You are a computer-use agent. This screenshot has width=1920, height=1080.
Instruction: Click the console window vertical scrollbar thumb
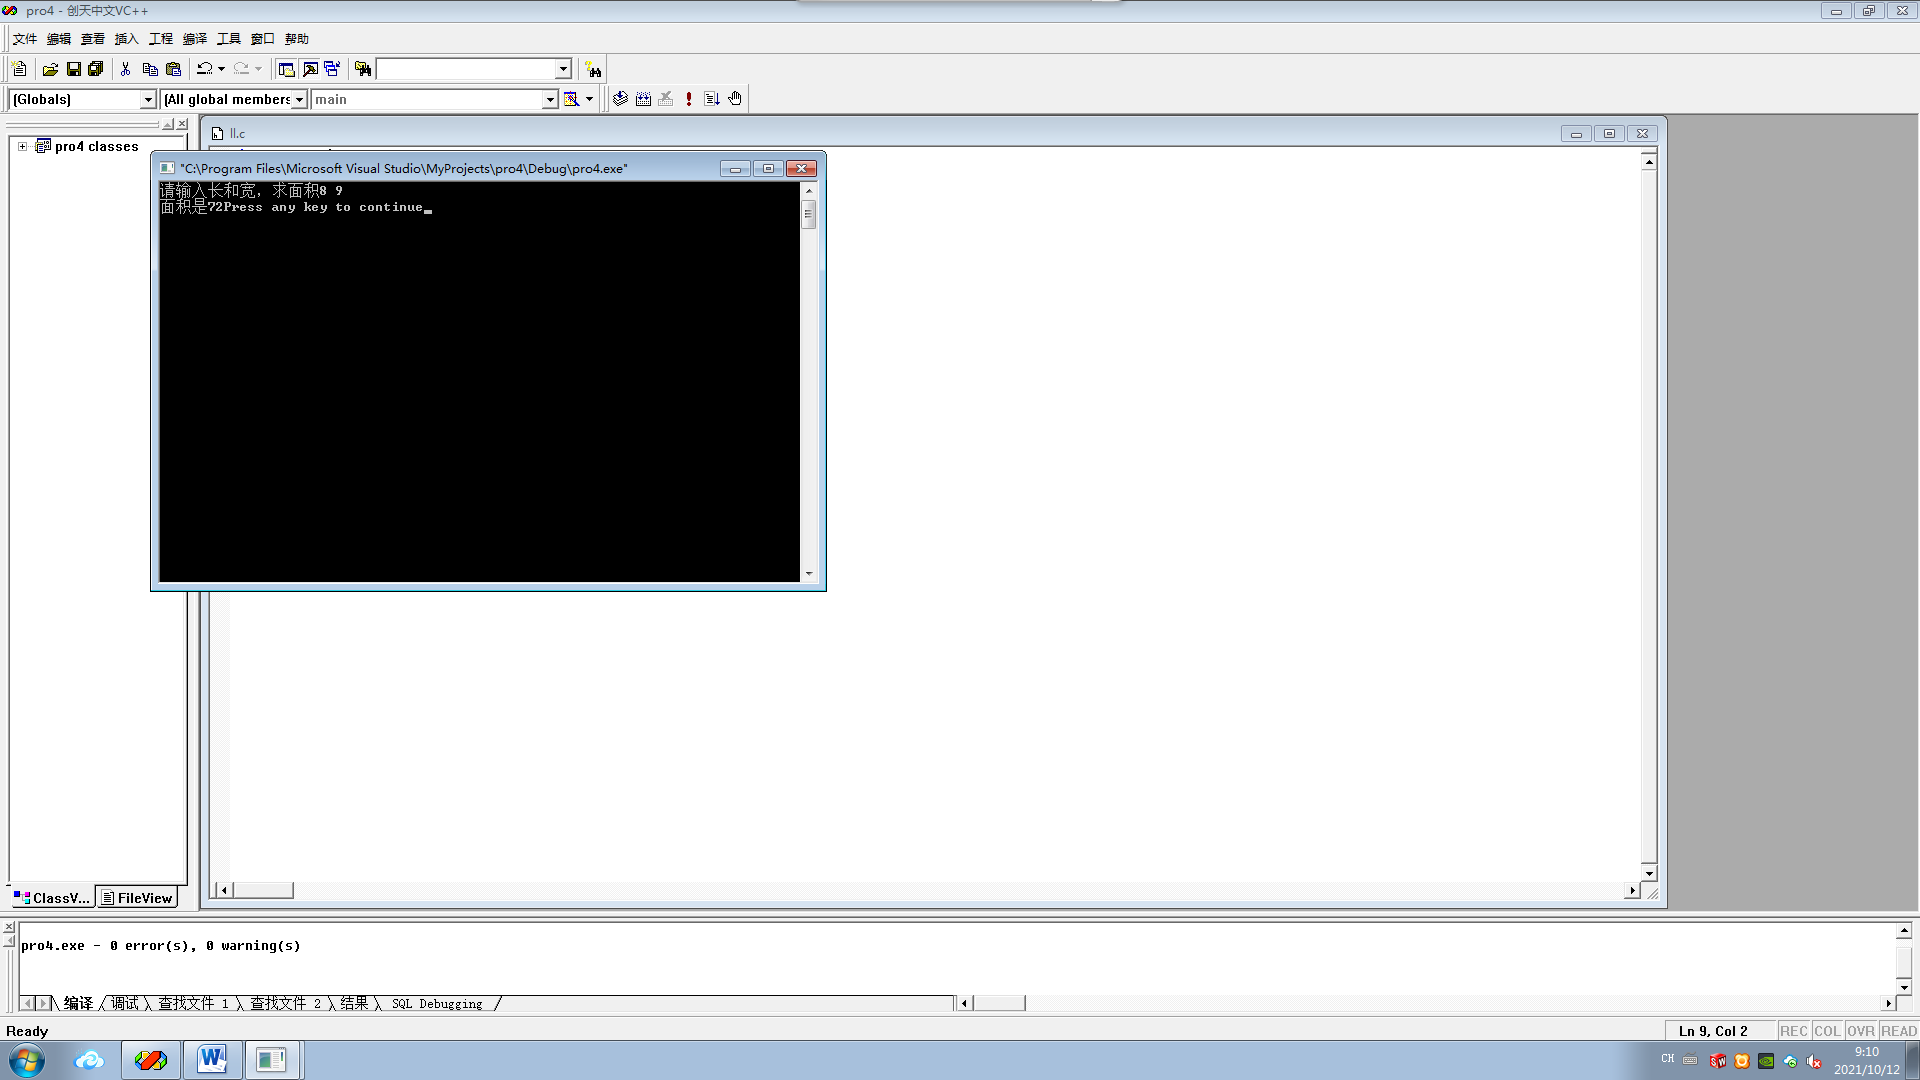pos(808,214)
